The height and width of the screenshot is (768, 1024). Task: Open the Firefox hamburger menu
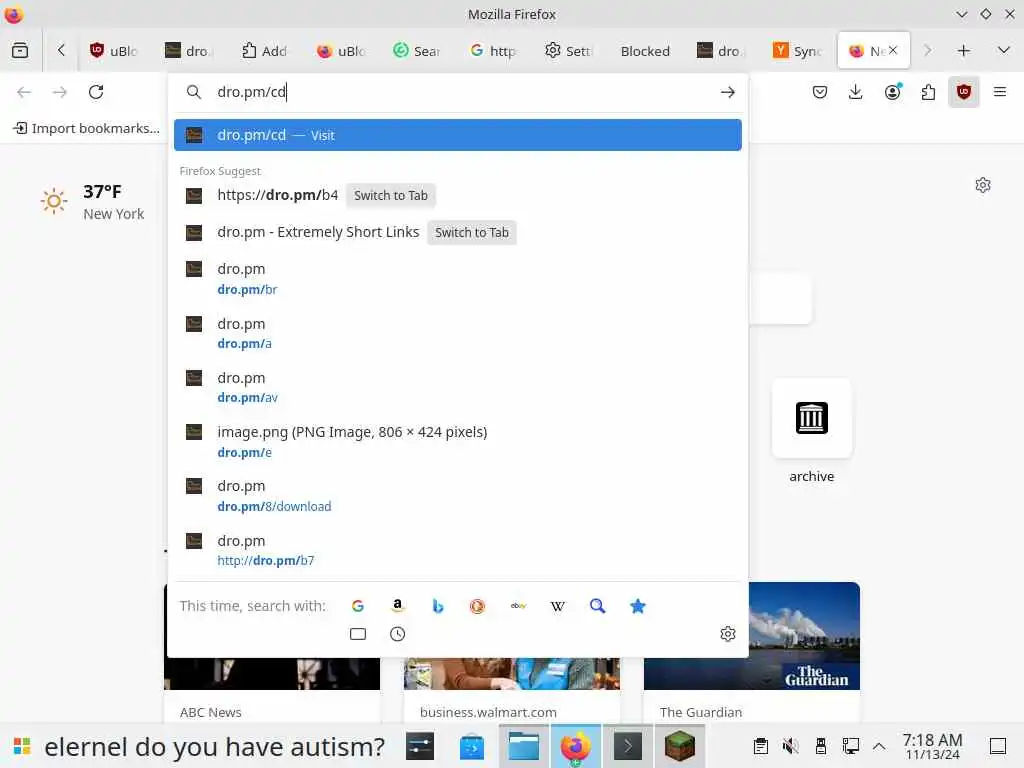click(x=999, y=92)
